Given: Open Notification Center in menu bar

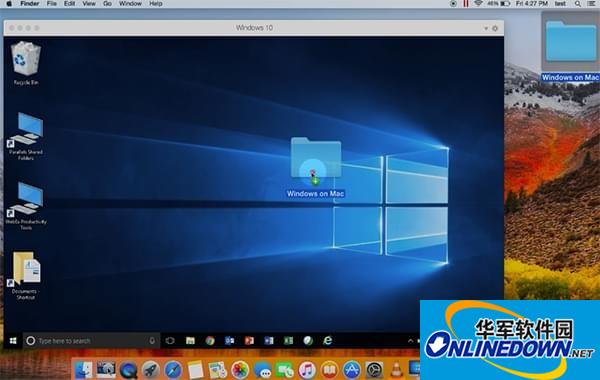Looking at the screenshot, I should (591, 4).
